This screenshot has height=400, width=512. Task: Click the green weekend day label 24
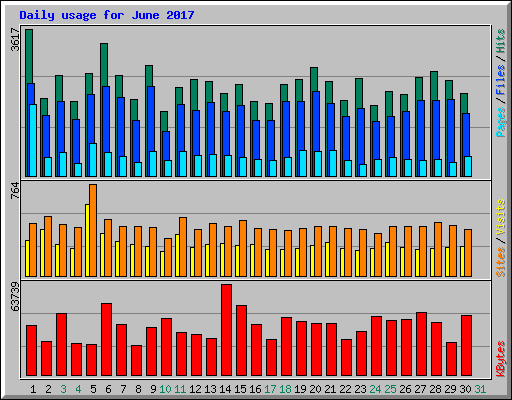tap(375, 389)
